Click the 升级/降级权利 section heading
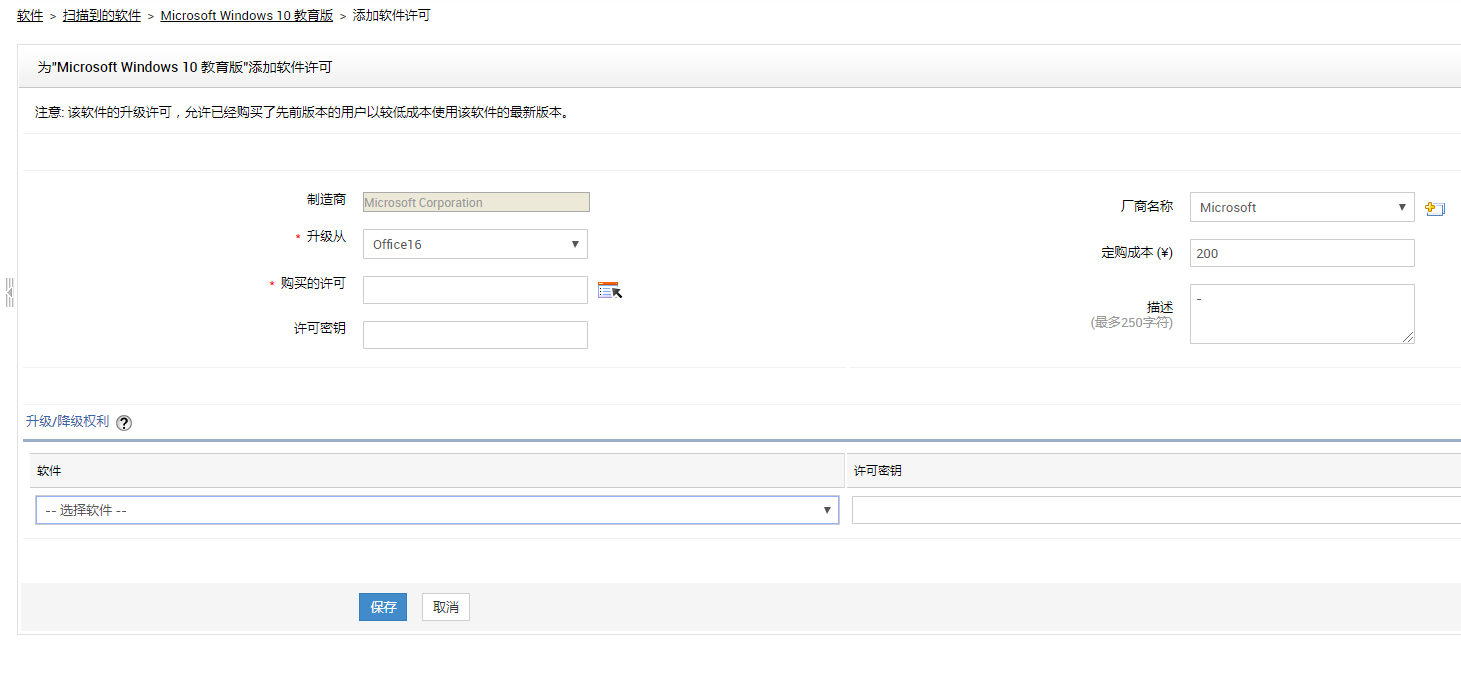Viewport: 1461px width, 688px height. pyautogui.click(x=67, y=421)
